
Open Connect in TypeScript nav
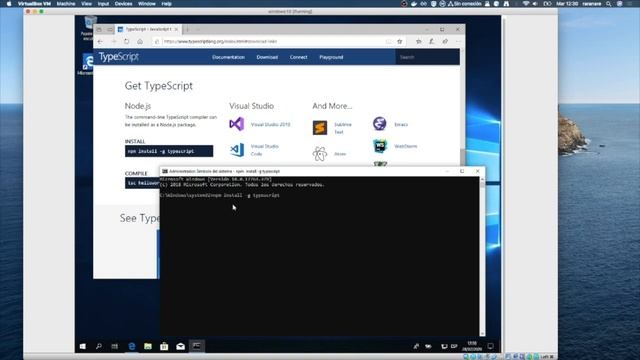[298, 57]
